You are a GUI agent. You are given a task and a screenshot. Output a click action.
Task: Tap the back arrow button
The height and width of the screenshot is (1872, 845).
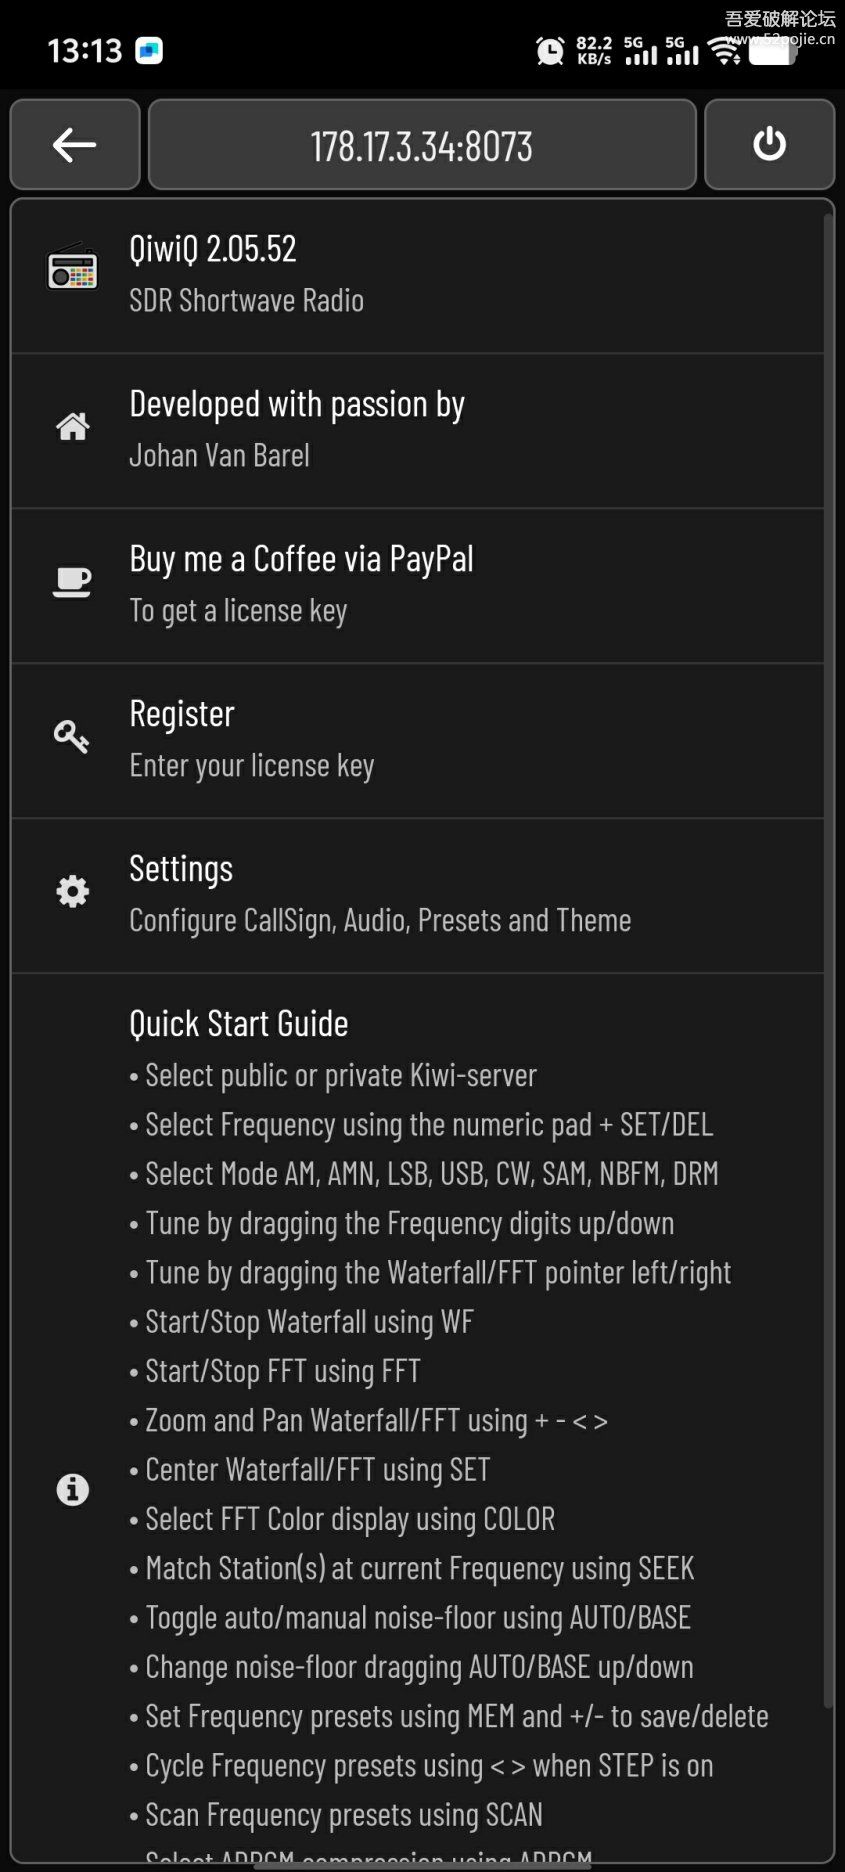[75, 145]
